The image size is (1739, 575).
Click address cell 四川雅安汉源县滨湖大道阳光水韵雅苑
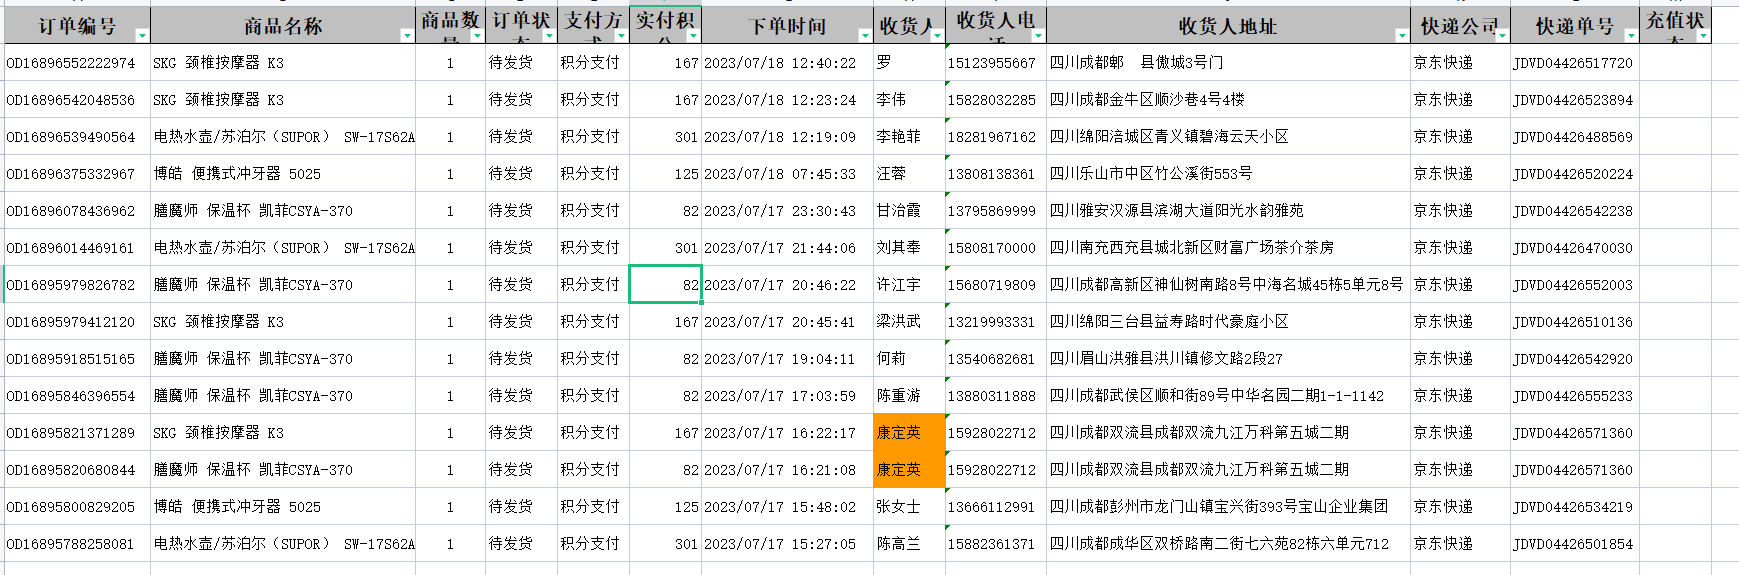point(1228,210)
